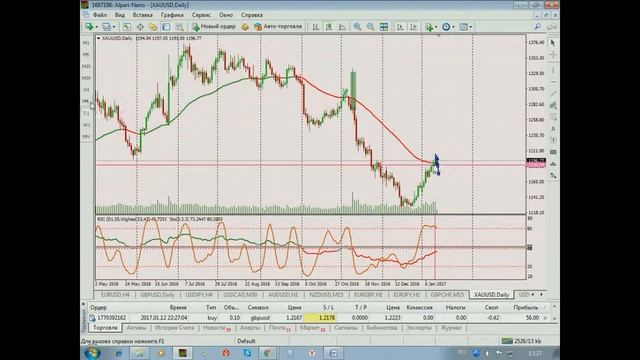Select the cursor arrow tool
This screenshot has width=640, height=360.
[553, 43]
